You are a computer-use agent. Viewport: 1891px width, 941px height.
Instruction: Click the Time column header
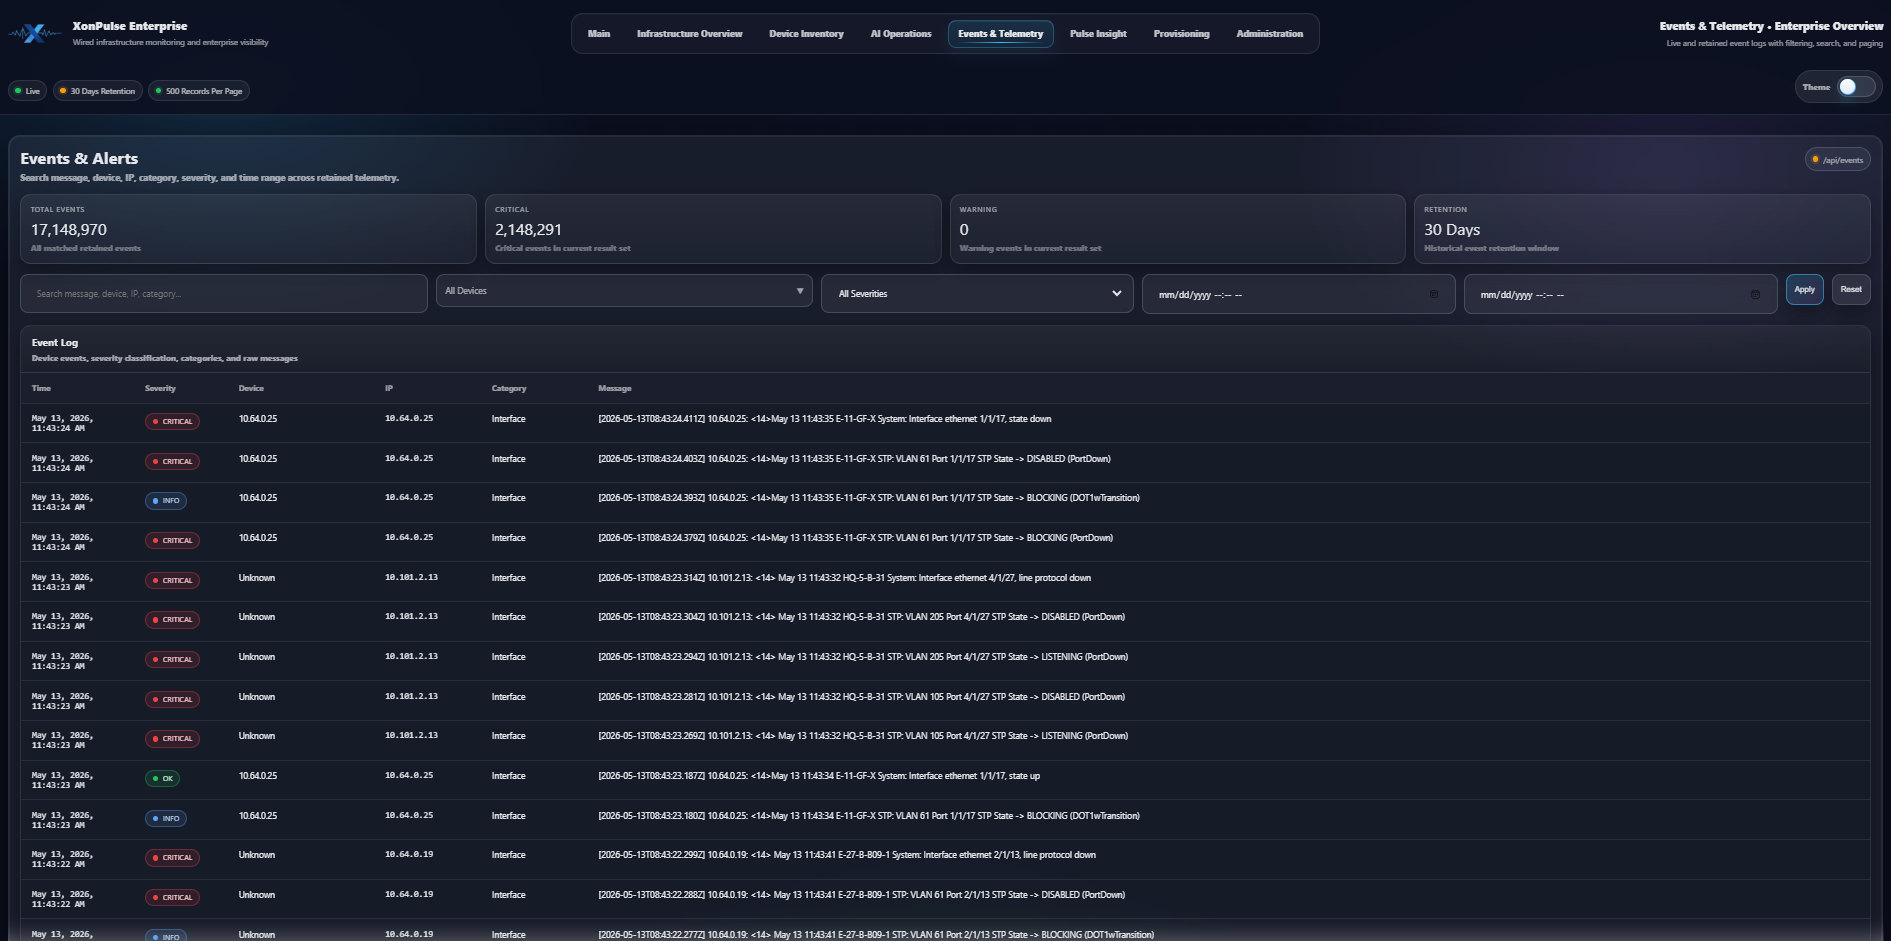coord(41,388)
